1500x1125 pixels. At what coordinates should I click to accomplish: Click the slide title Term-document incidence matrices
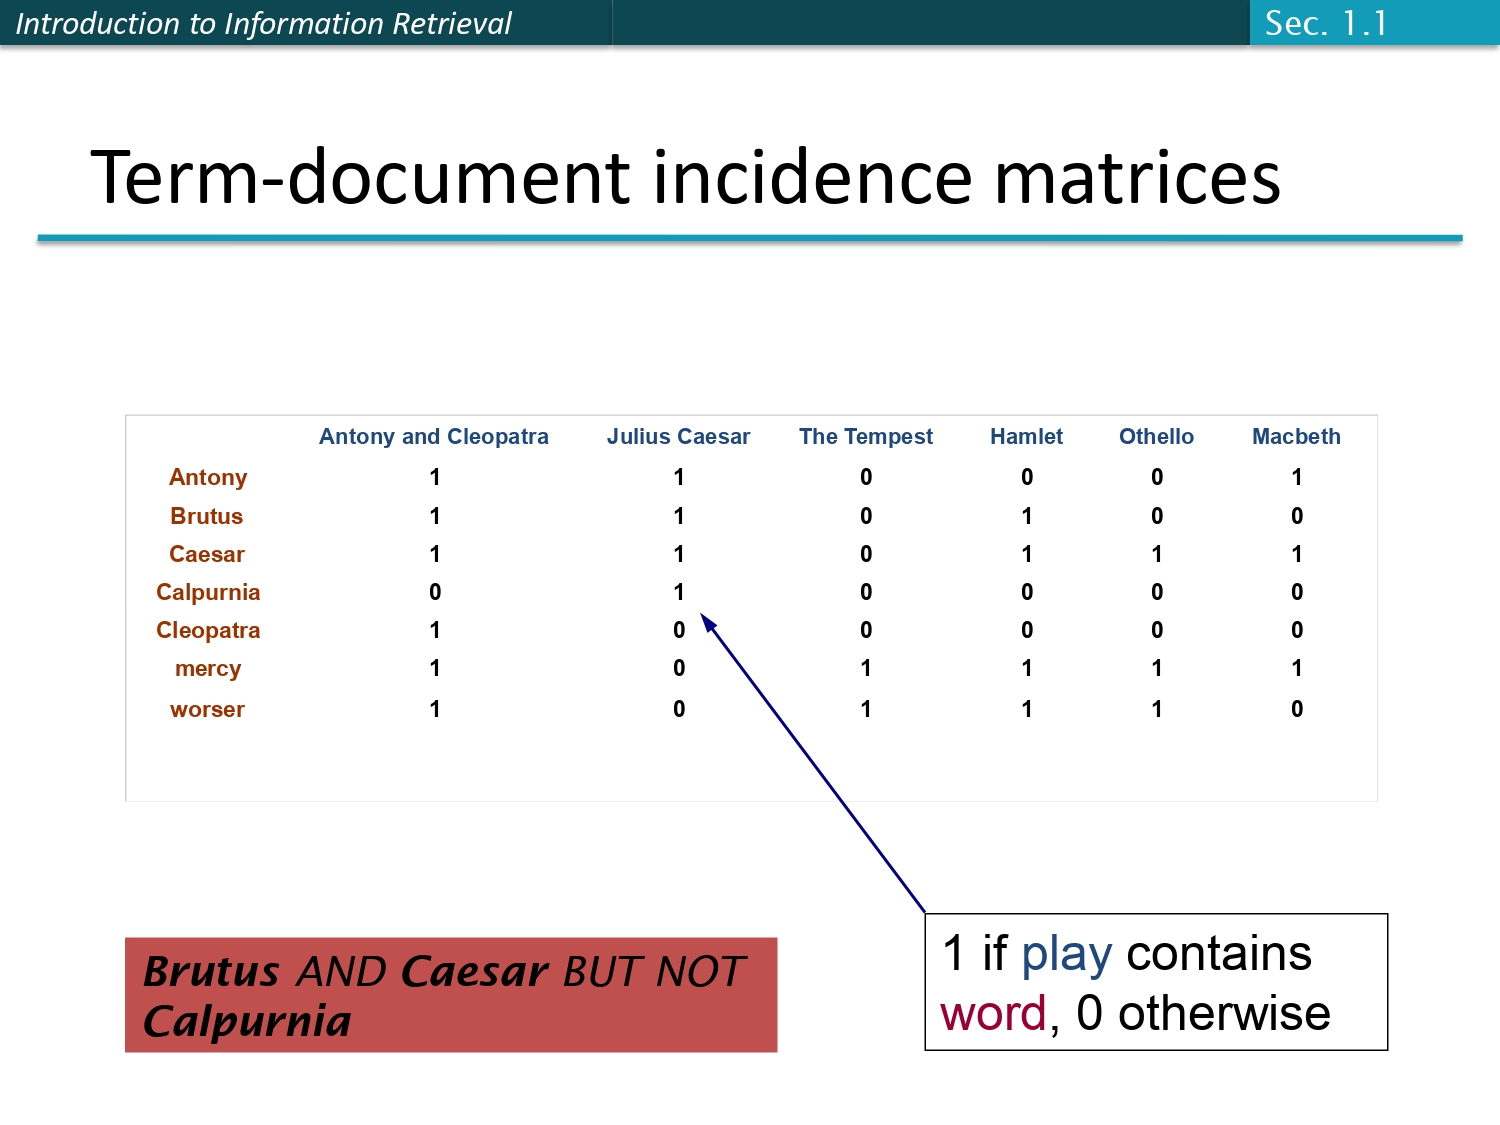686,177
